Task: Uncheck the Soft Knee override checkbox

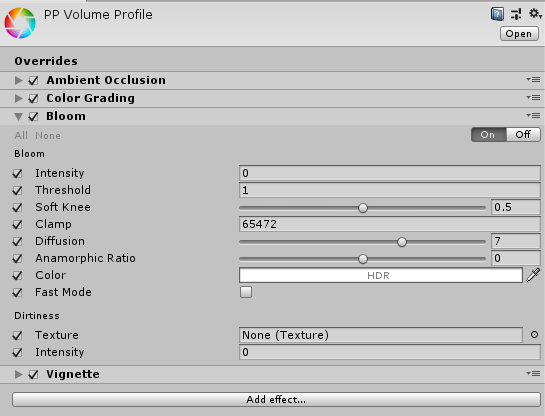Action: pos(17,207)
